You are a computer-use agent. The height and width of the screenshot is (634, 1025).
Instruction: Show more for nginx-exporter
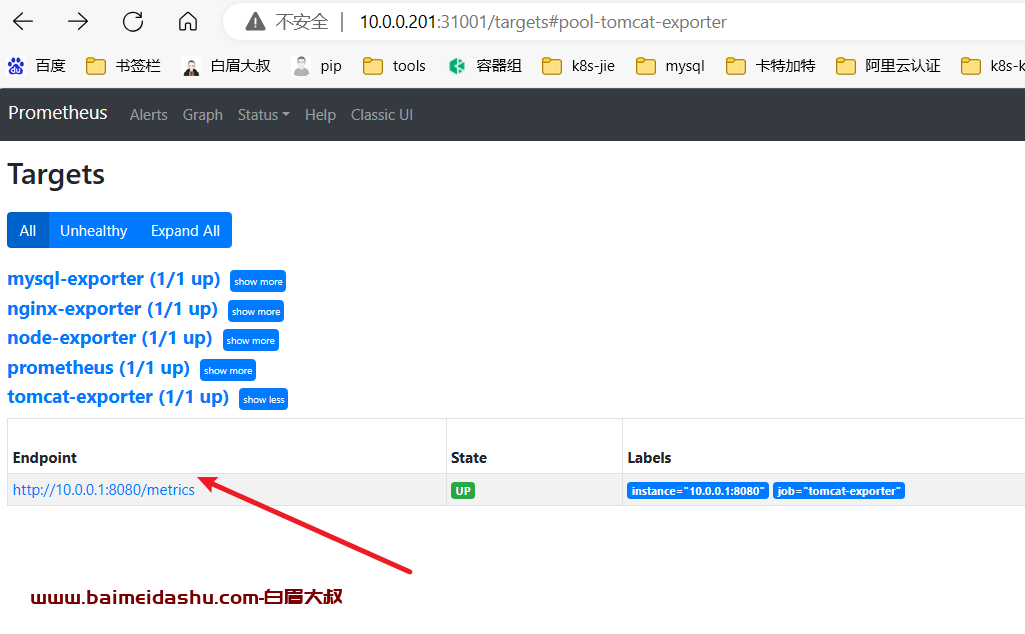click(256, 311)
